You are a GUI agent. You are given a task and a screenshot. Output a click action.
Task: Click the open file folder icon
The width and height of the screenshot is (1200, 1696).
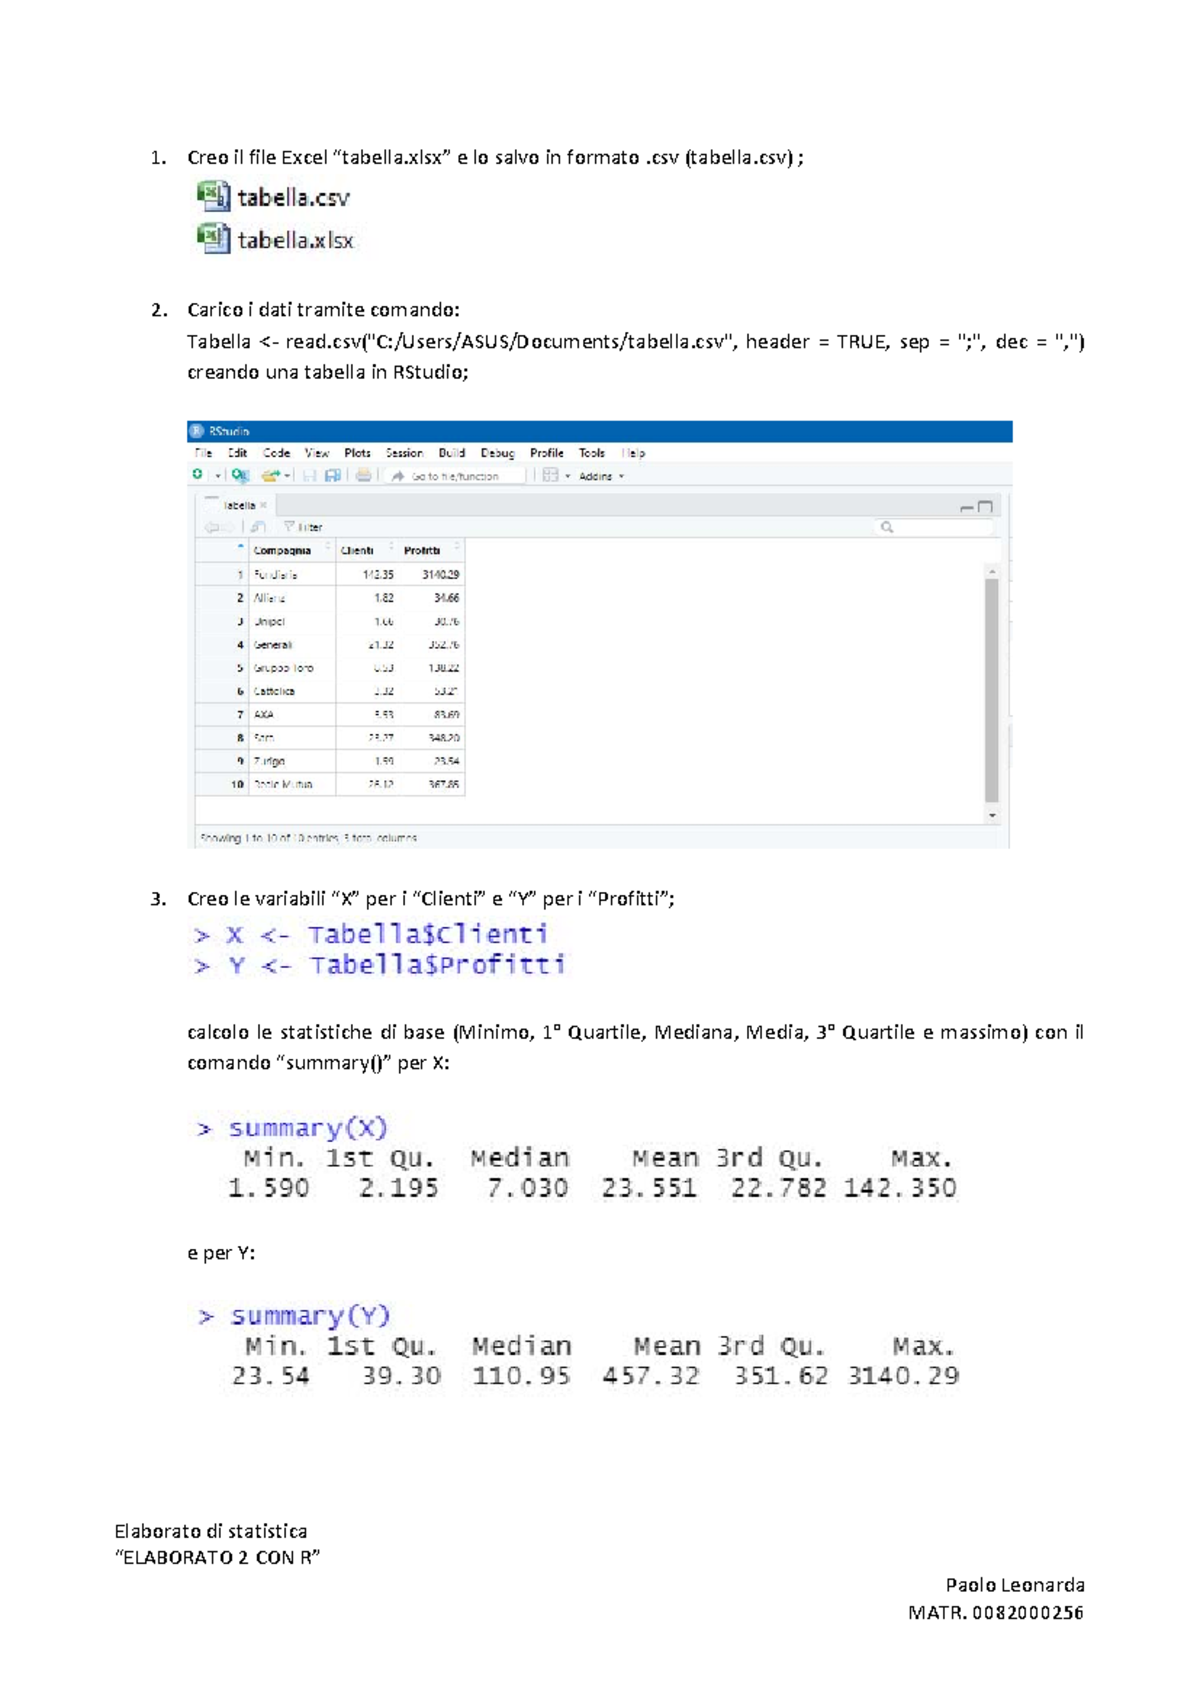[x=270, y=476]
